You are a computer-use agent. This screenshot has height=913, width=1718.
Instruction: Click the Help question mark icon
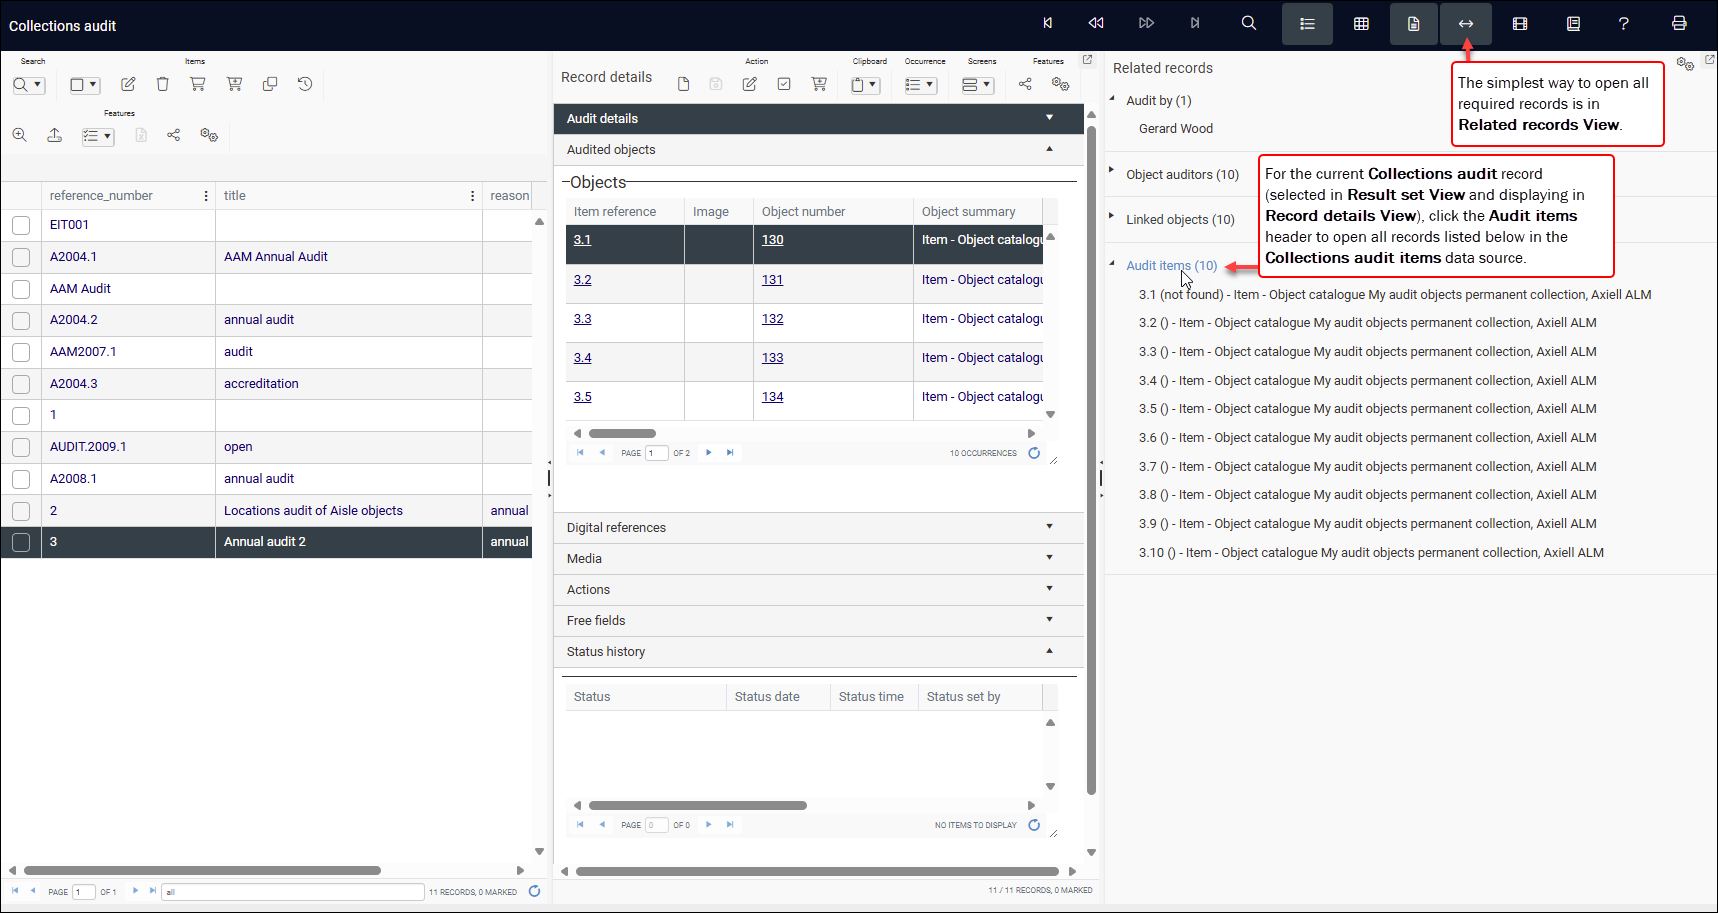coord(1624,24)
